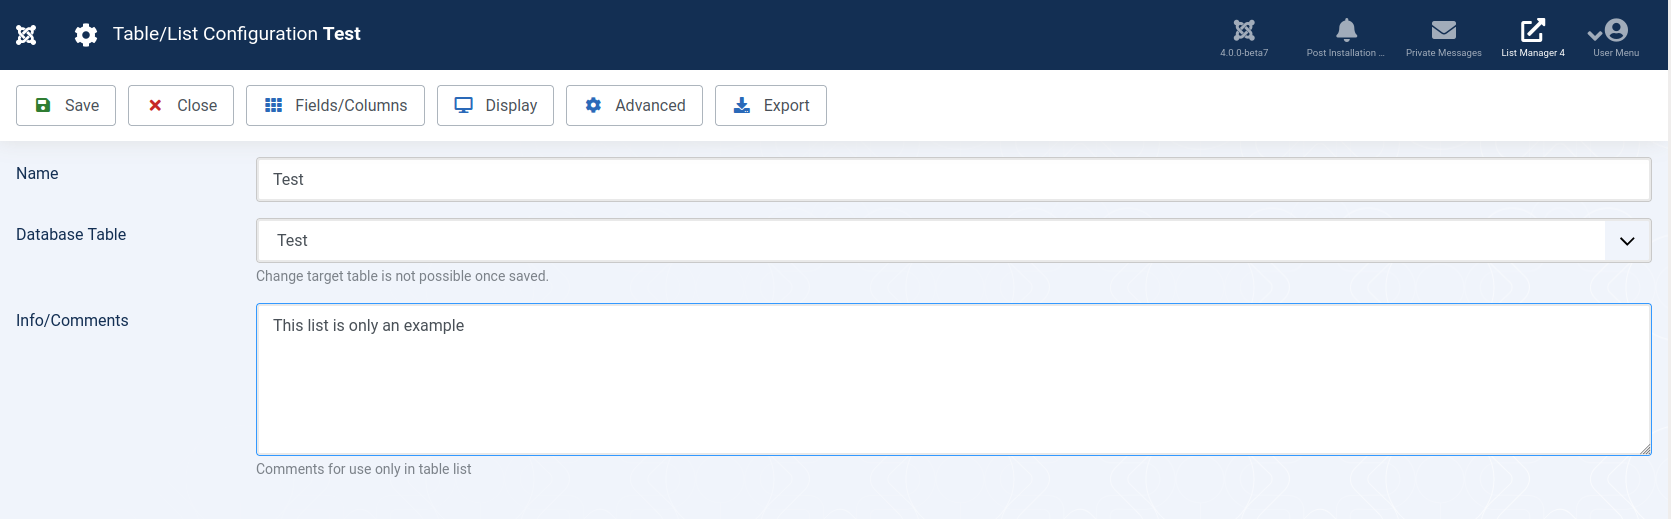Open Display settings

[x=495, y=105]
